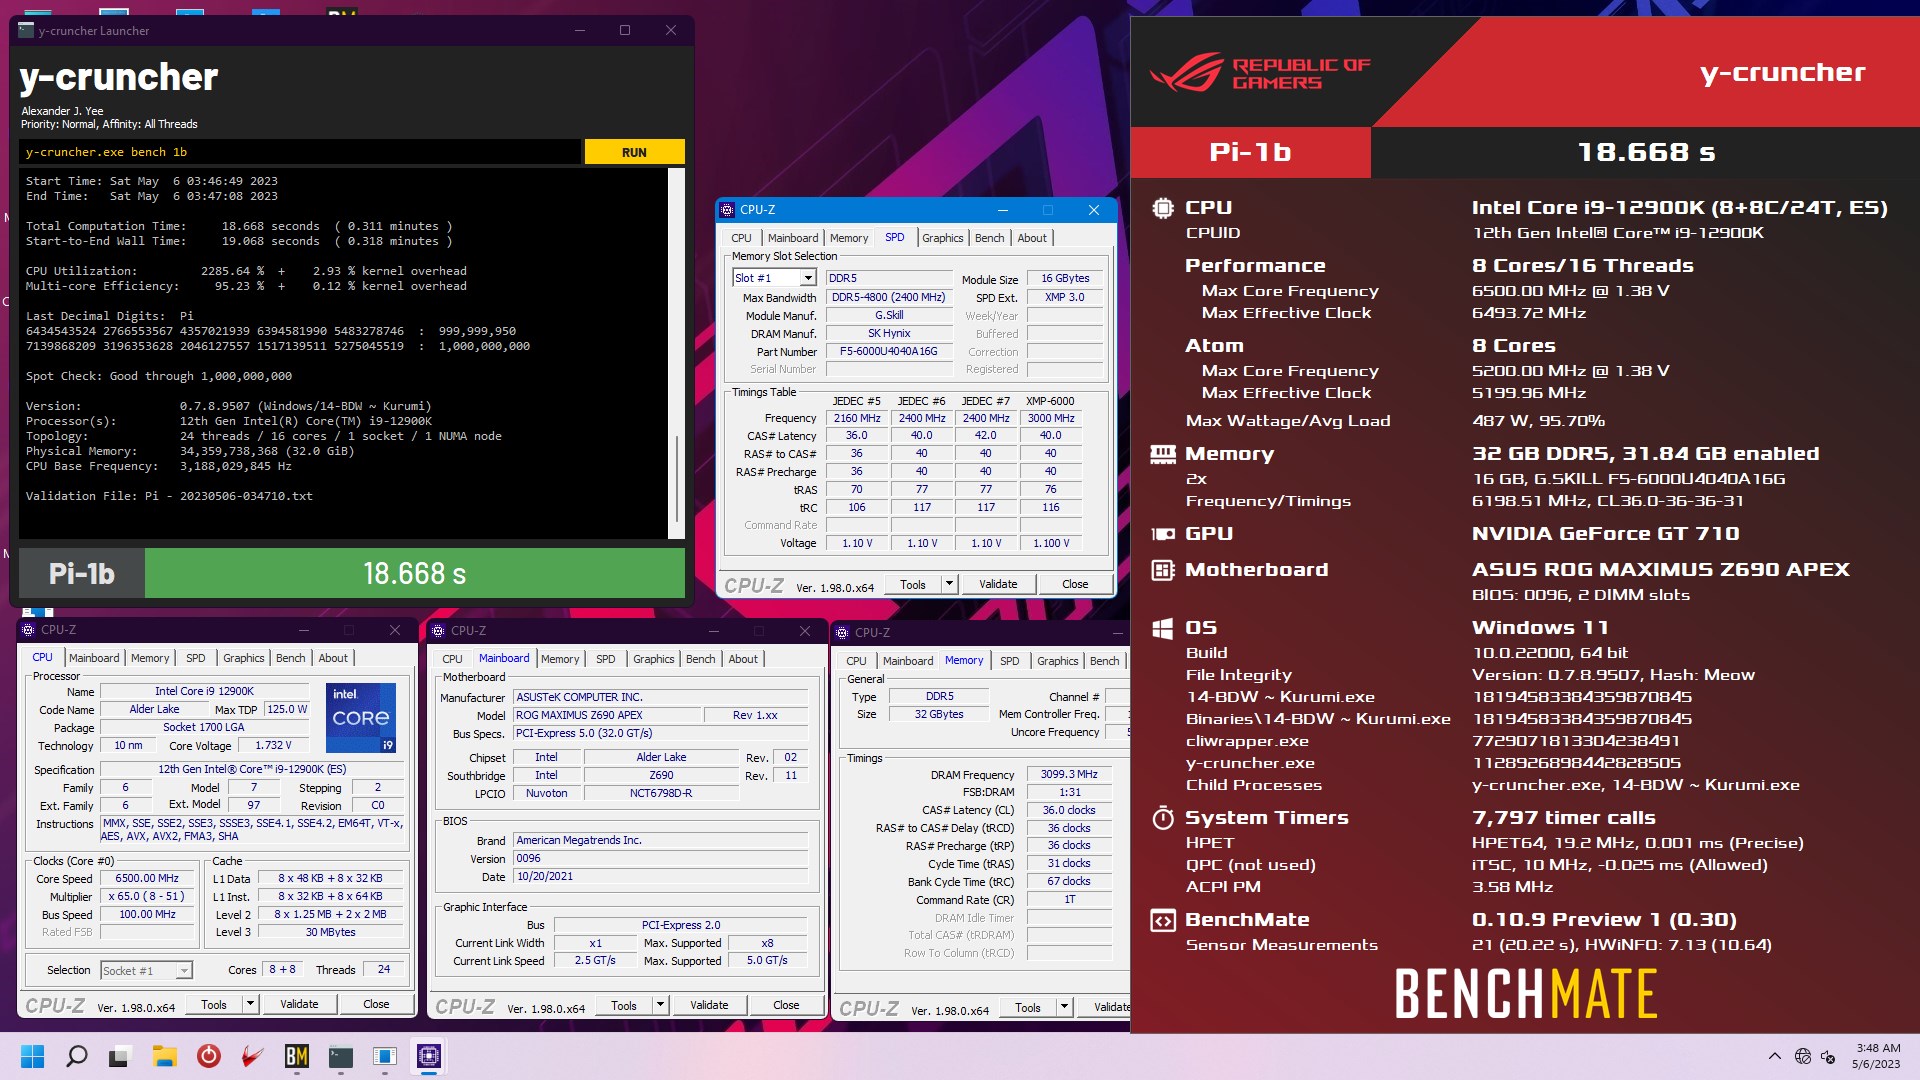Click Validate in the SPD window
Image resolution: width=1920 pixels, height=1080 pixels.
tap(998, 584)
